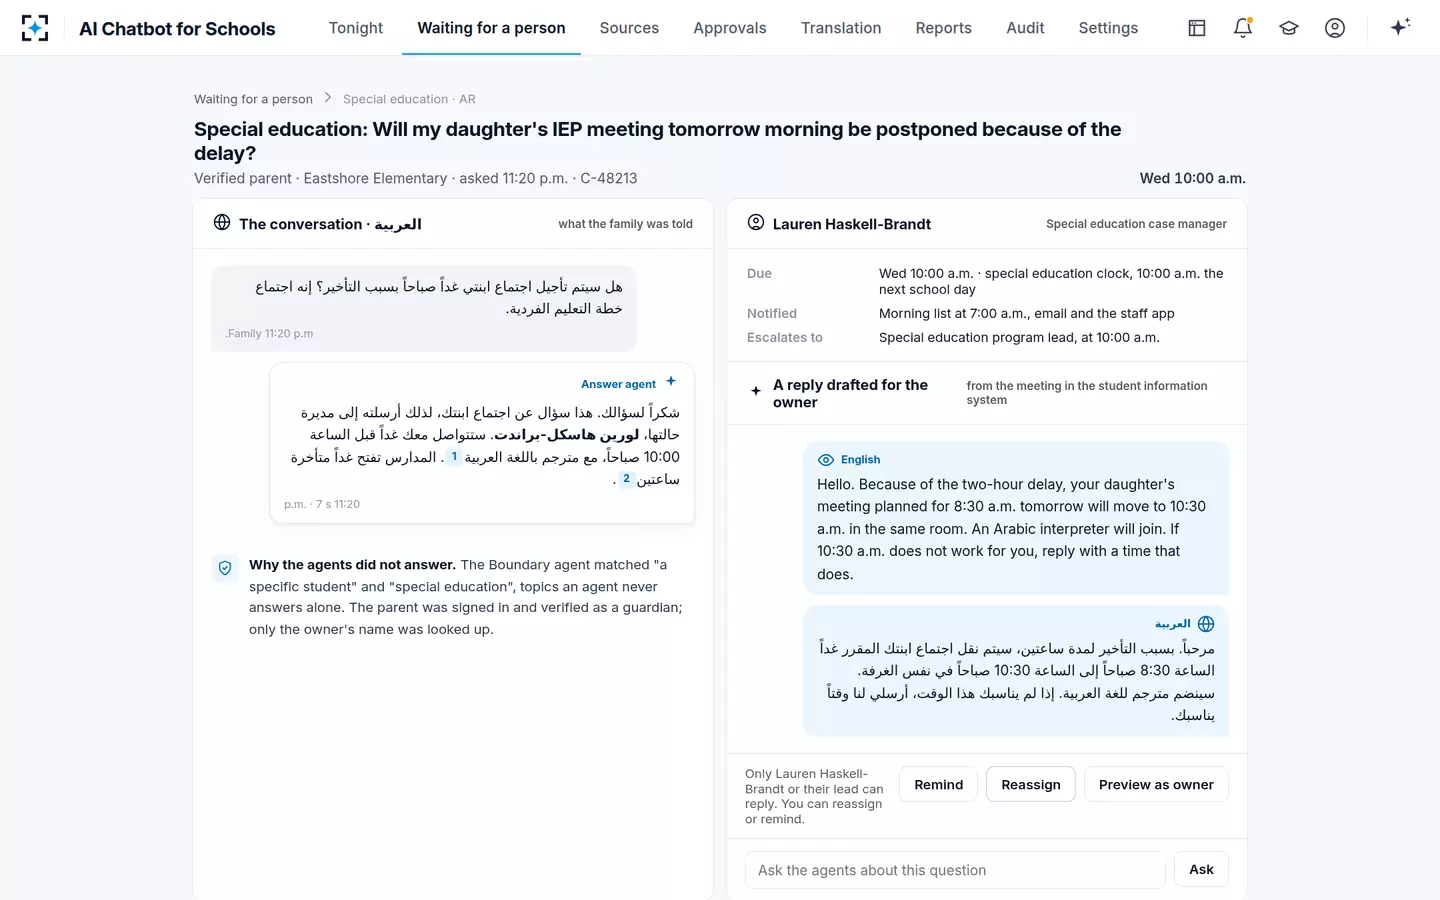Click the sparkle assistant icon in header
Viewport: 1440px width, 900px height.
pos(1400,27)
